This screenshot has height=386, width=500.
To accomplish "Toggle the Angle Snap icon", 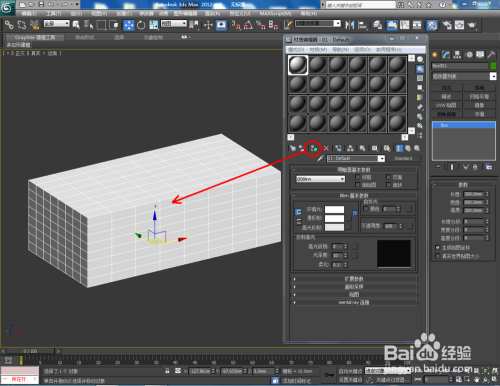I will (248, 25).
